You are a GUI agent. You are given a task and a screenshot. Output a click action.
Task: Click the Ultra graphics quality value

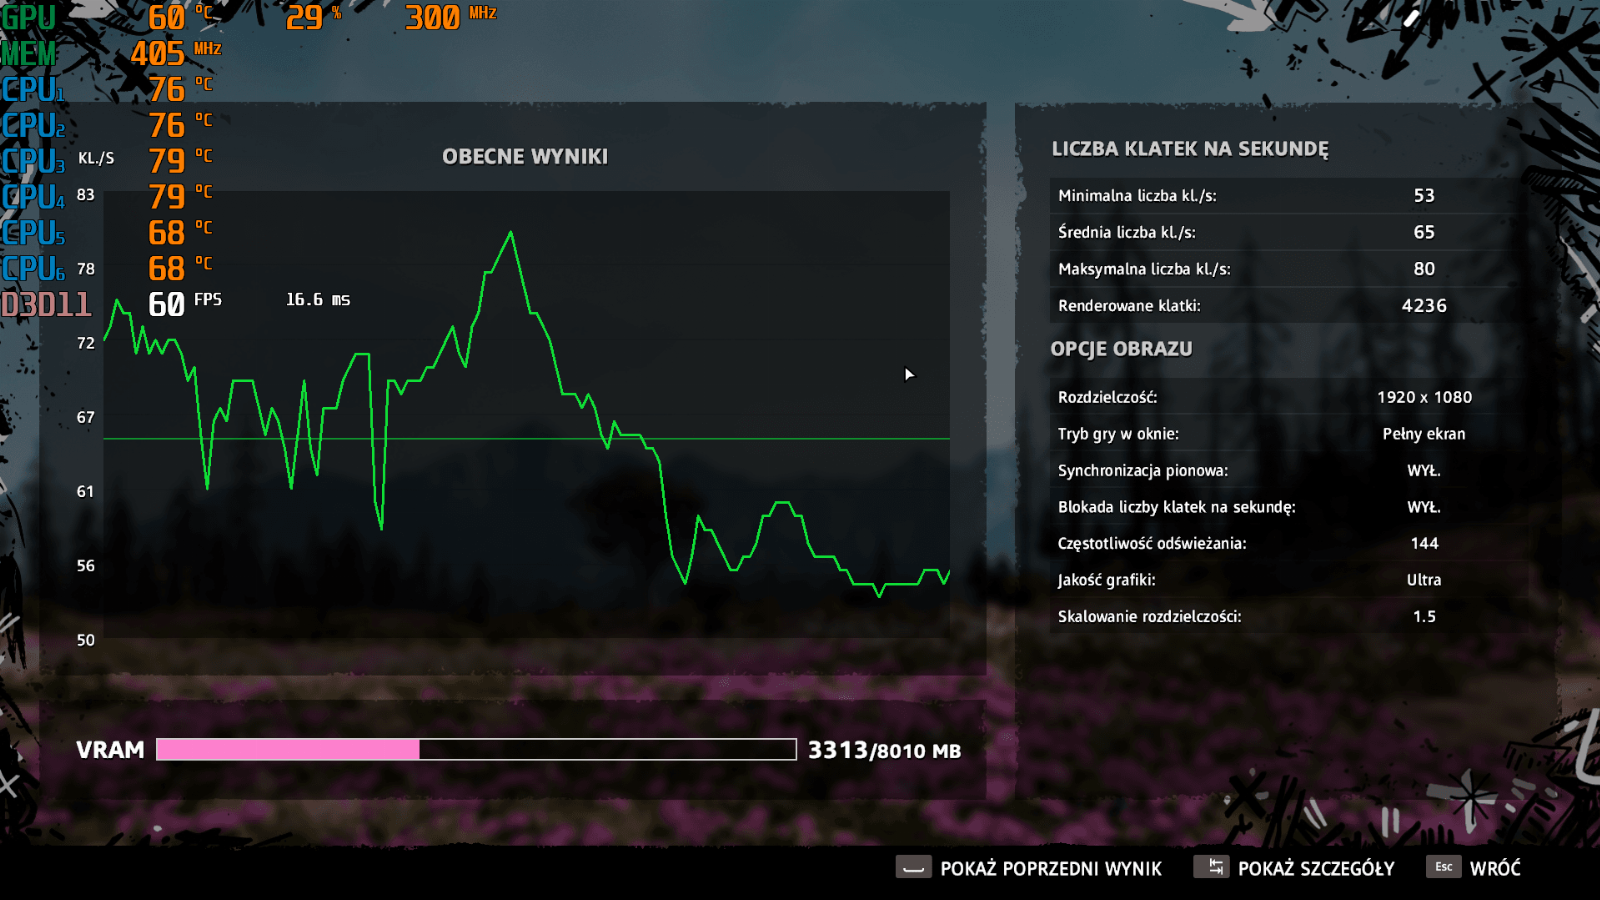(x=1424, y=580)
